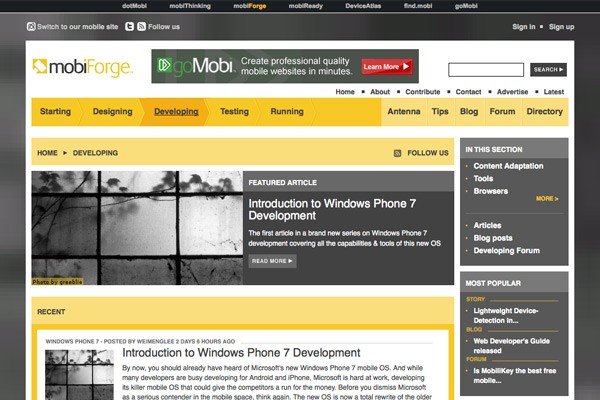Click the top Follow us link

pos(164,27)
